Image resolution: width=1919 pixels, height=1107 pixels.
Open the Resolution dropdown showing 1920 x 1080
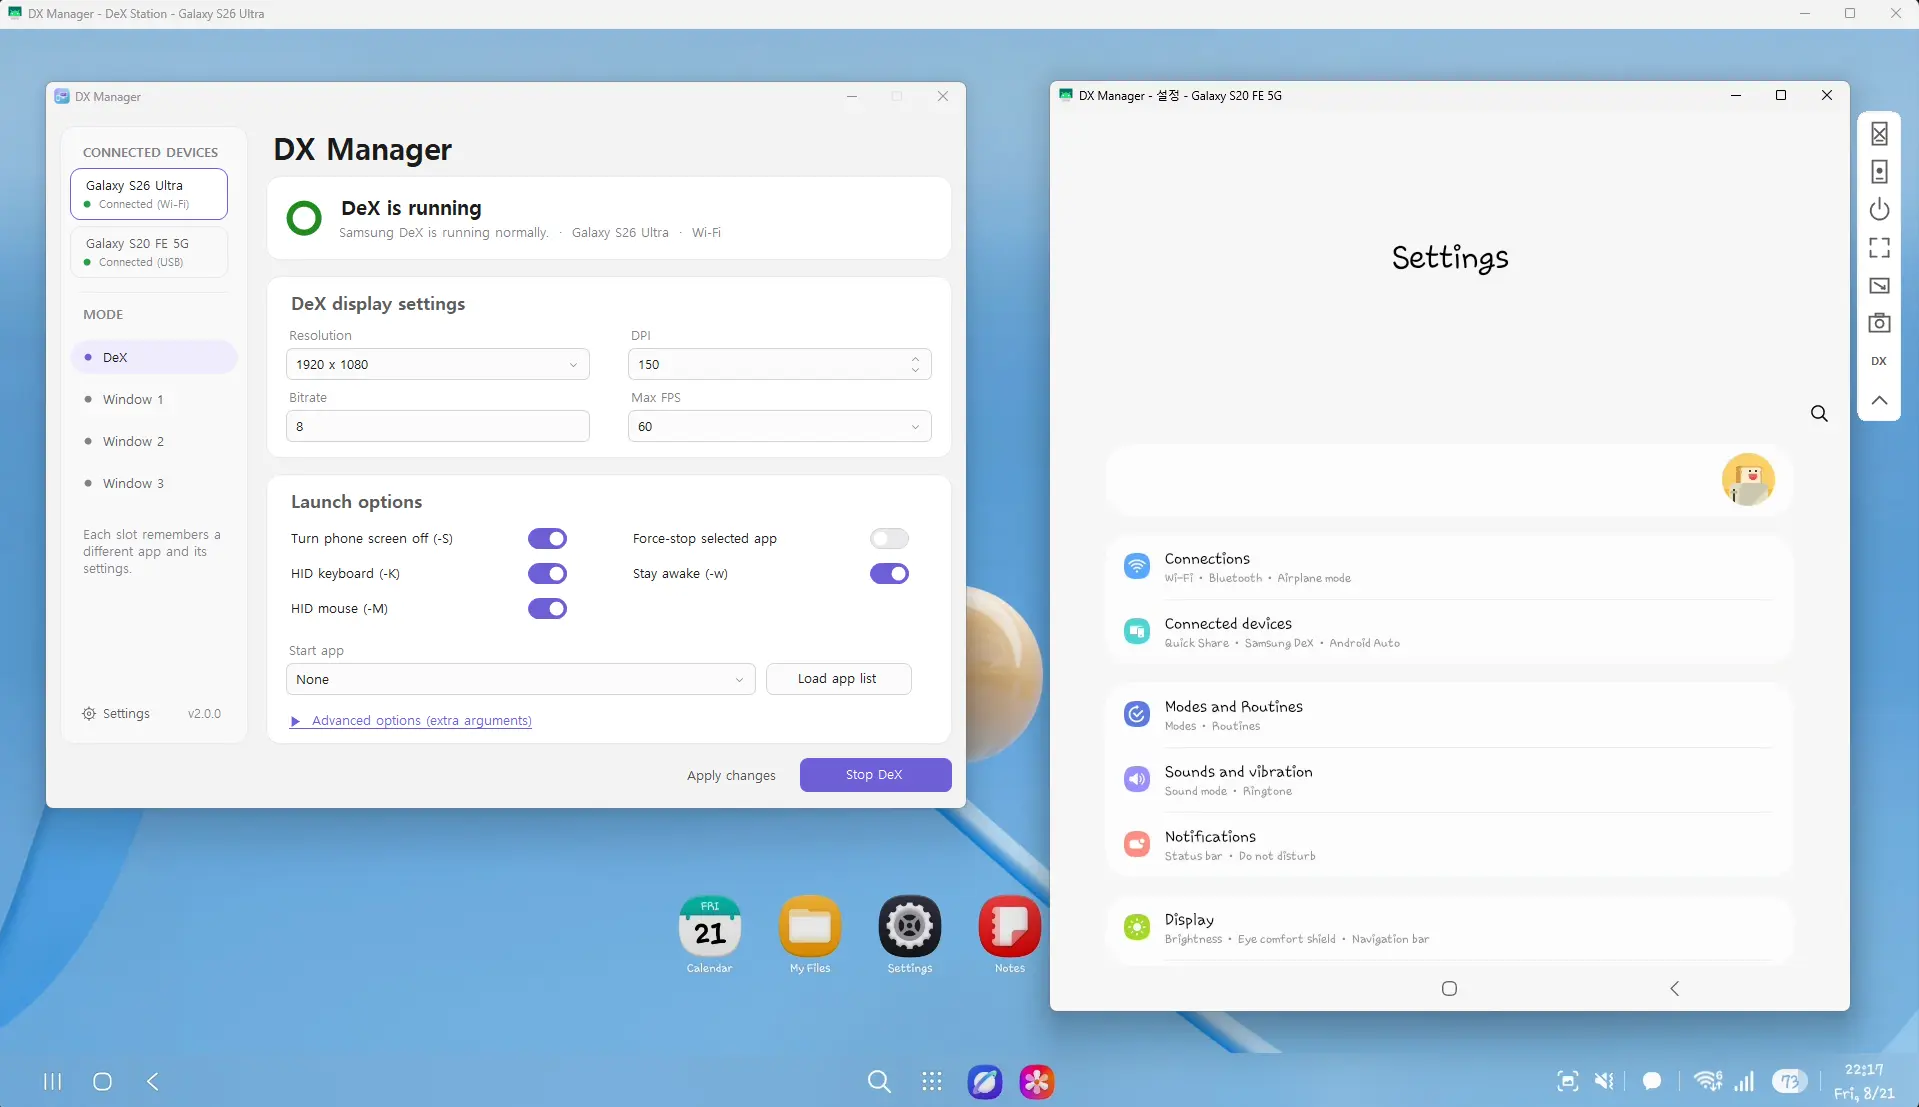(x=438, y=364)
